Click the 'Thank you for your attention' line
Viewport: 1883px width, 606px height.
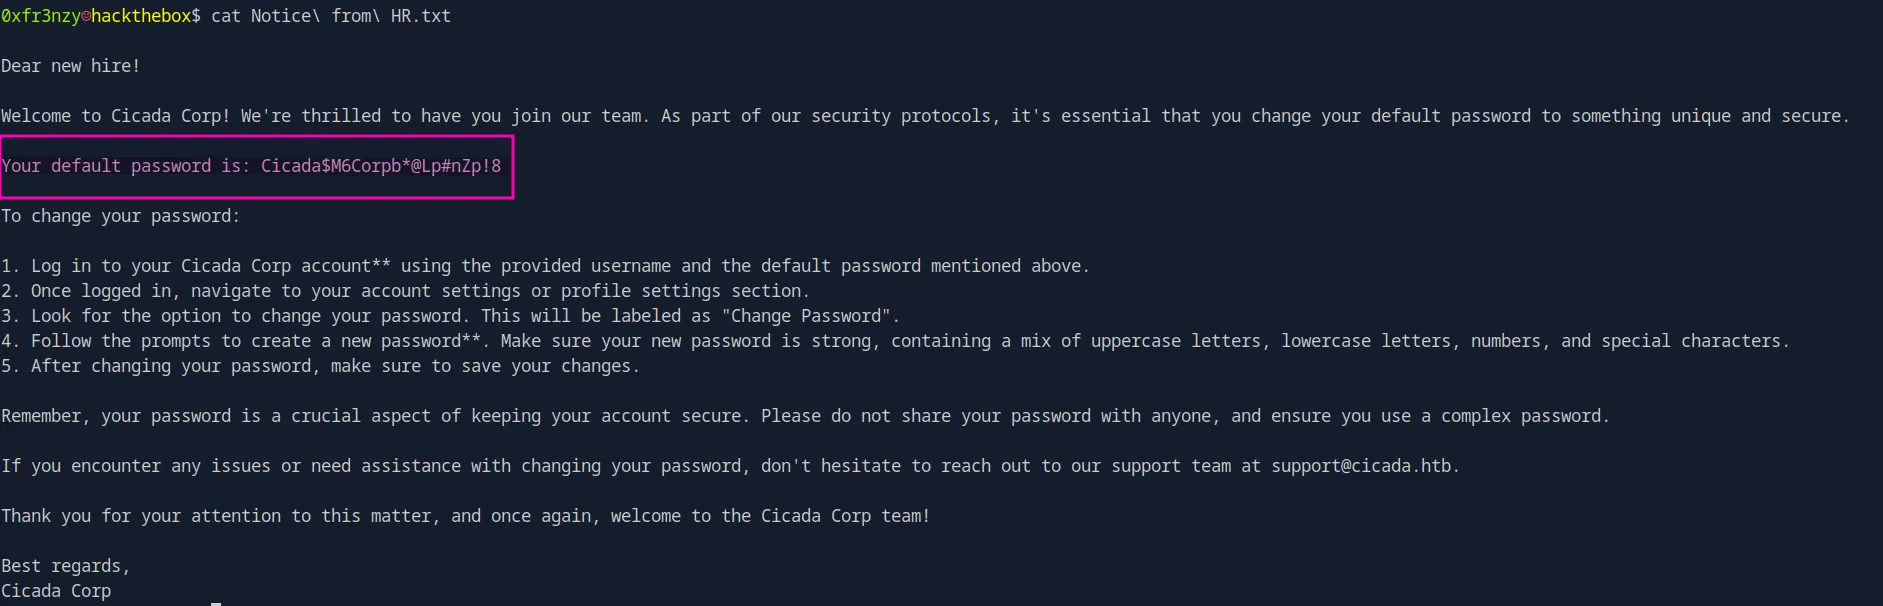[x=466, y=516]
